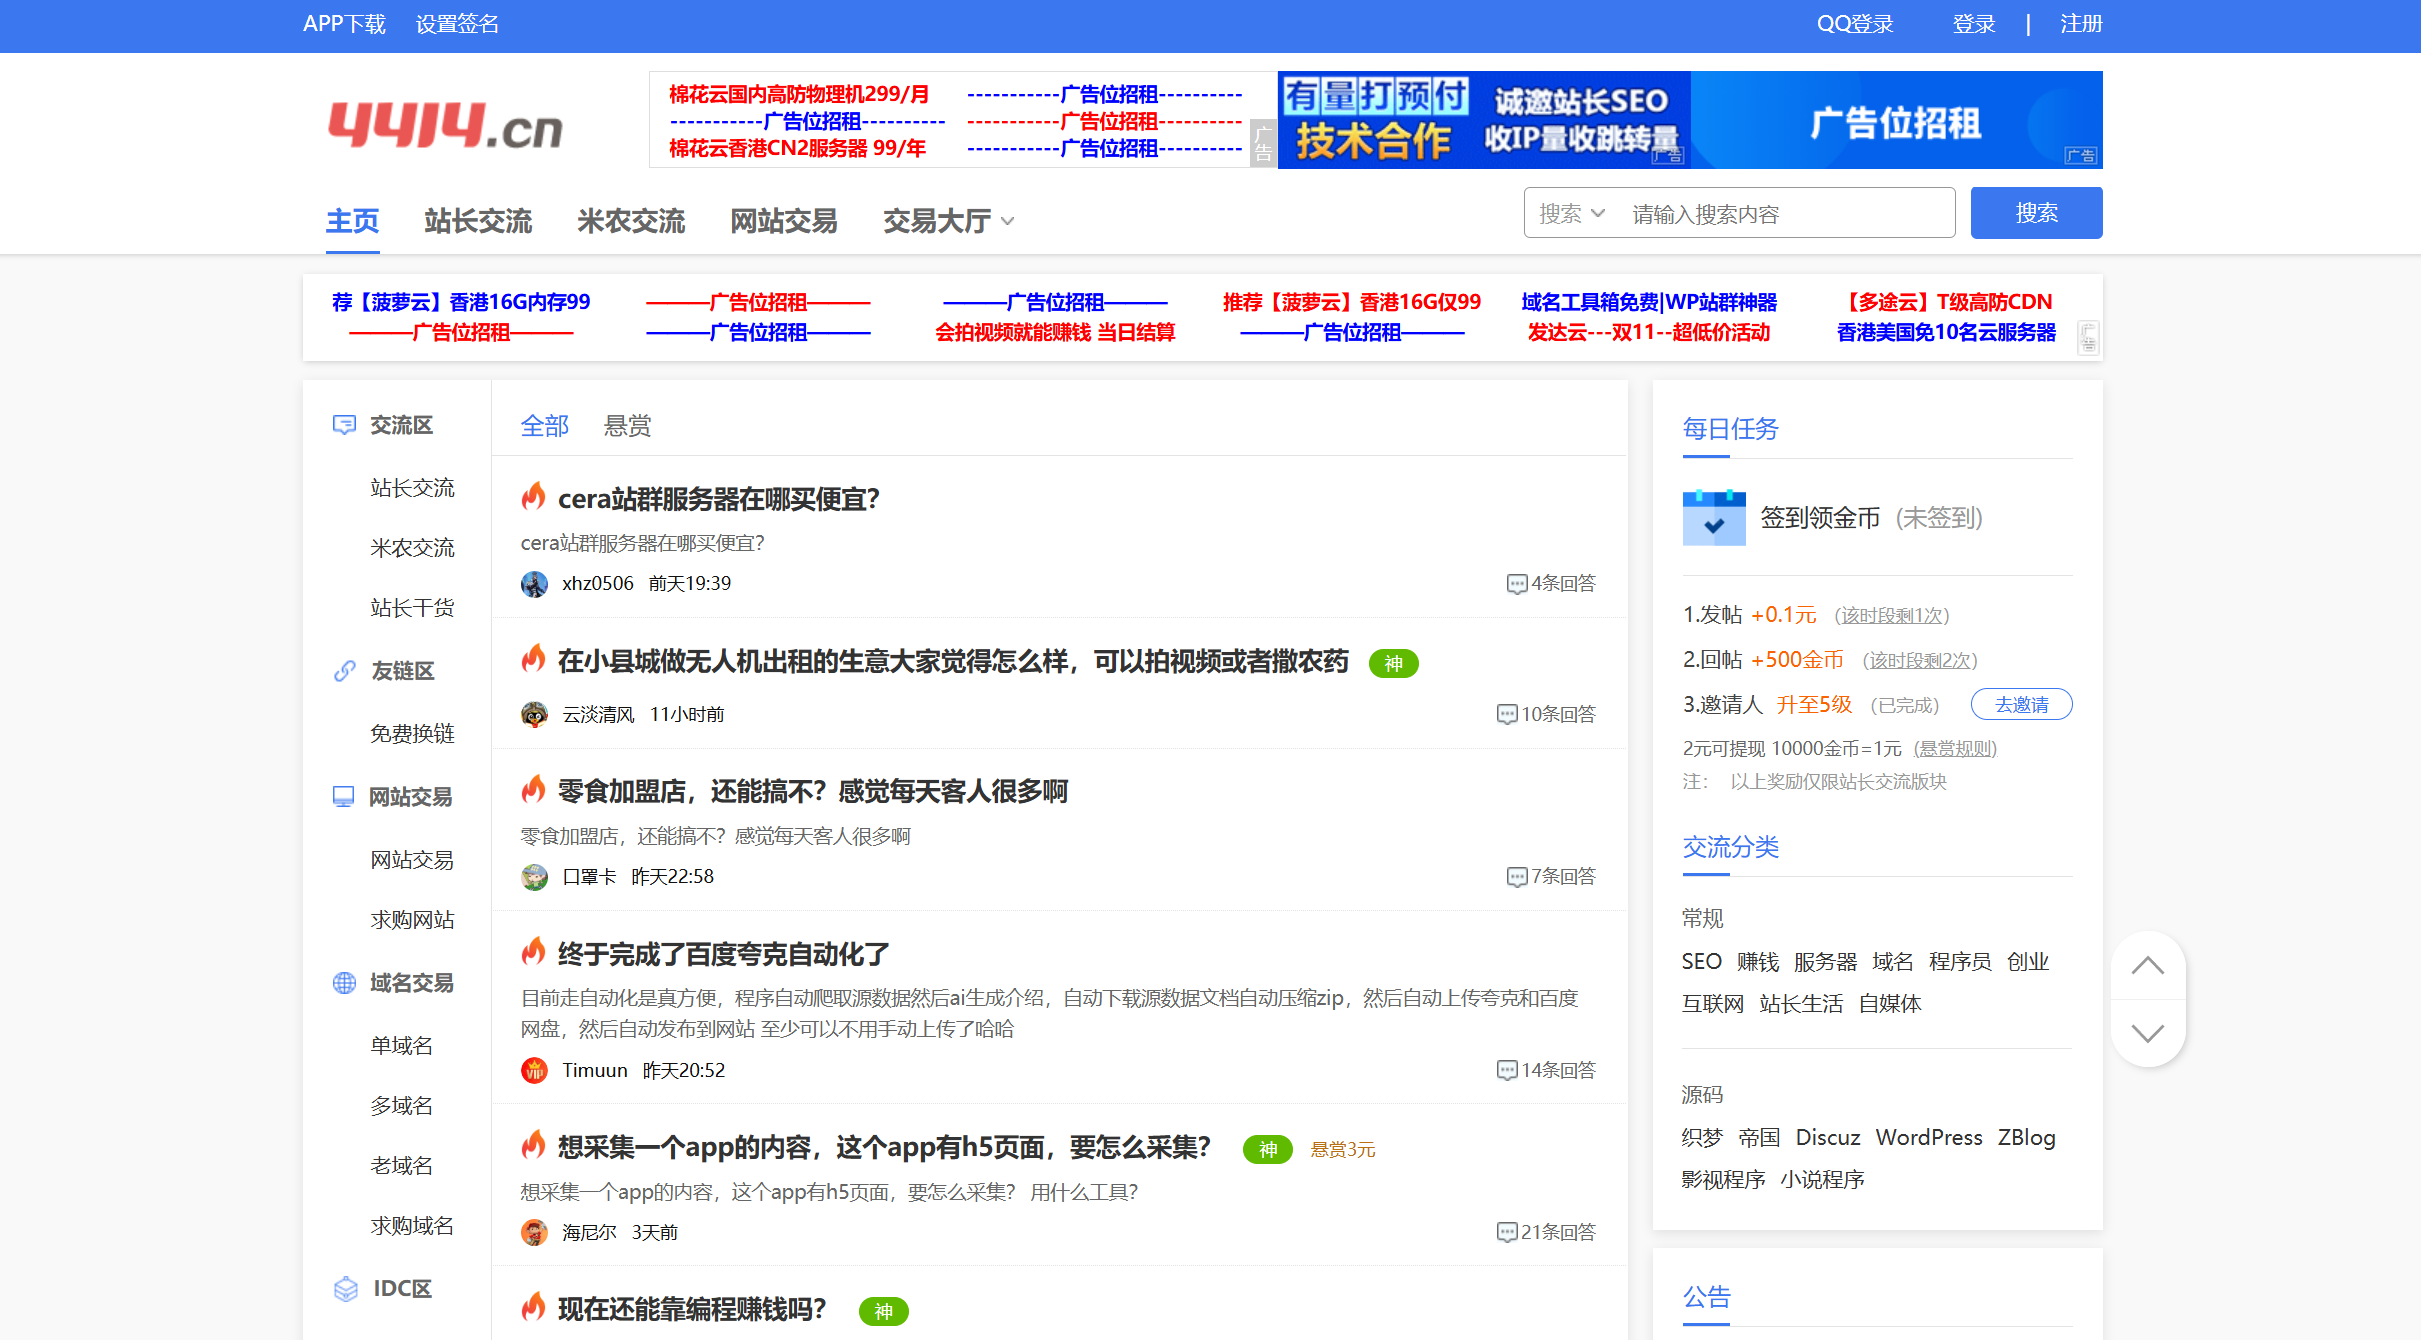Click the back-to-top arrow icon
This screenshot has height=1340, width=2421.
(x=2148, y=966)
